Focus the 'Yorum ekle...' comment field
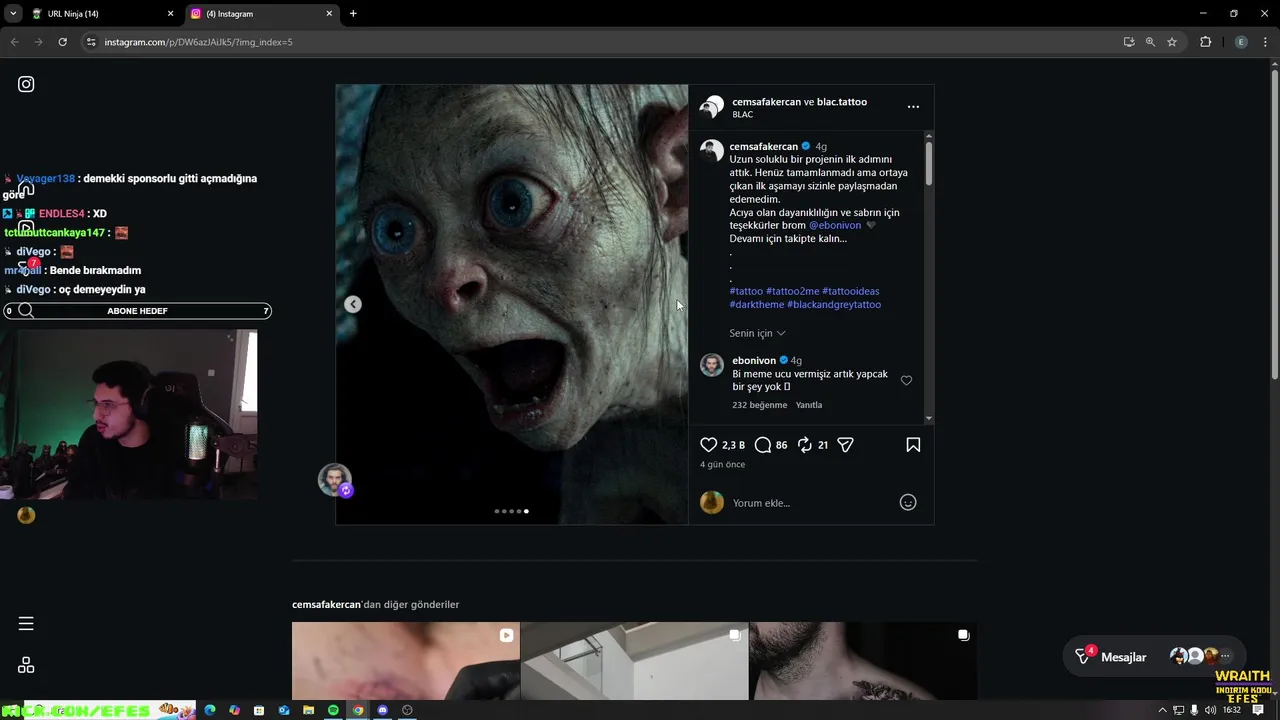The image size is (1280, 720). (x=810, y=503)
